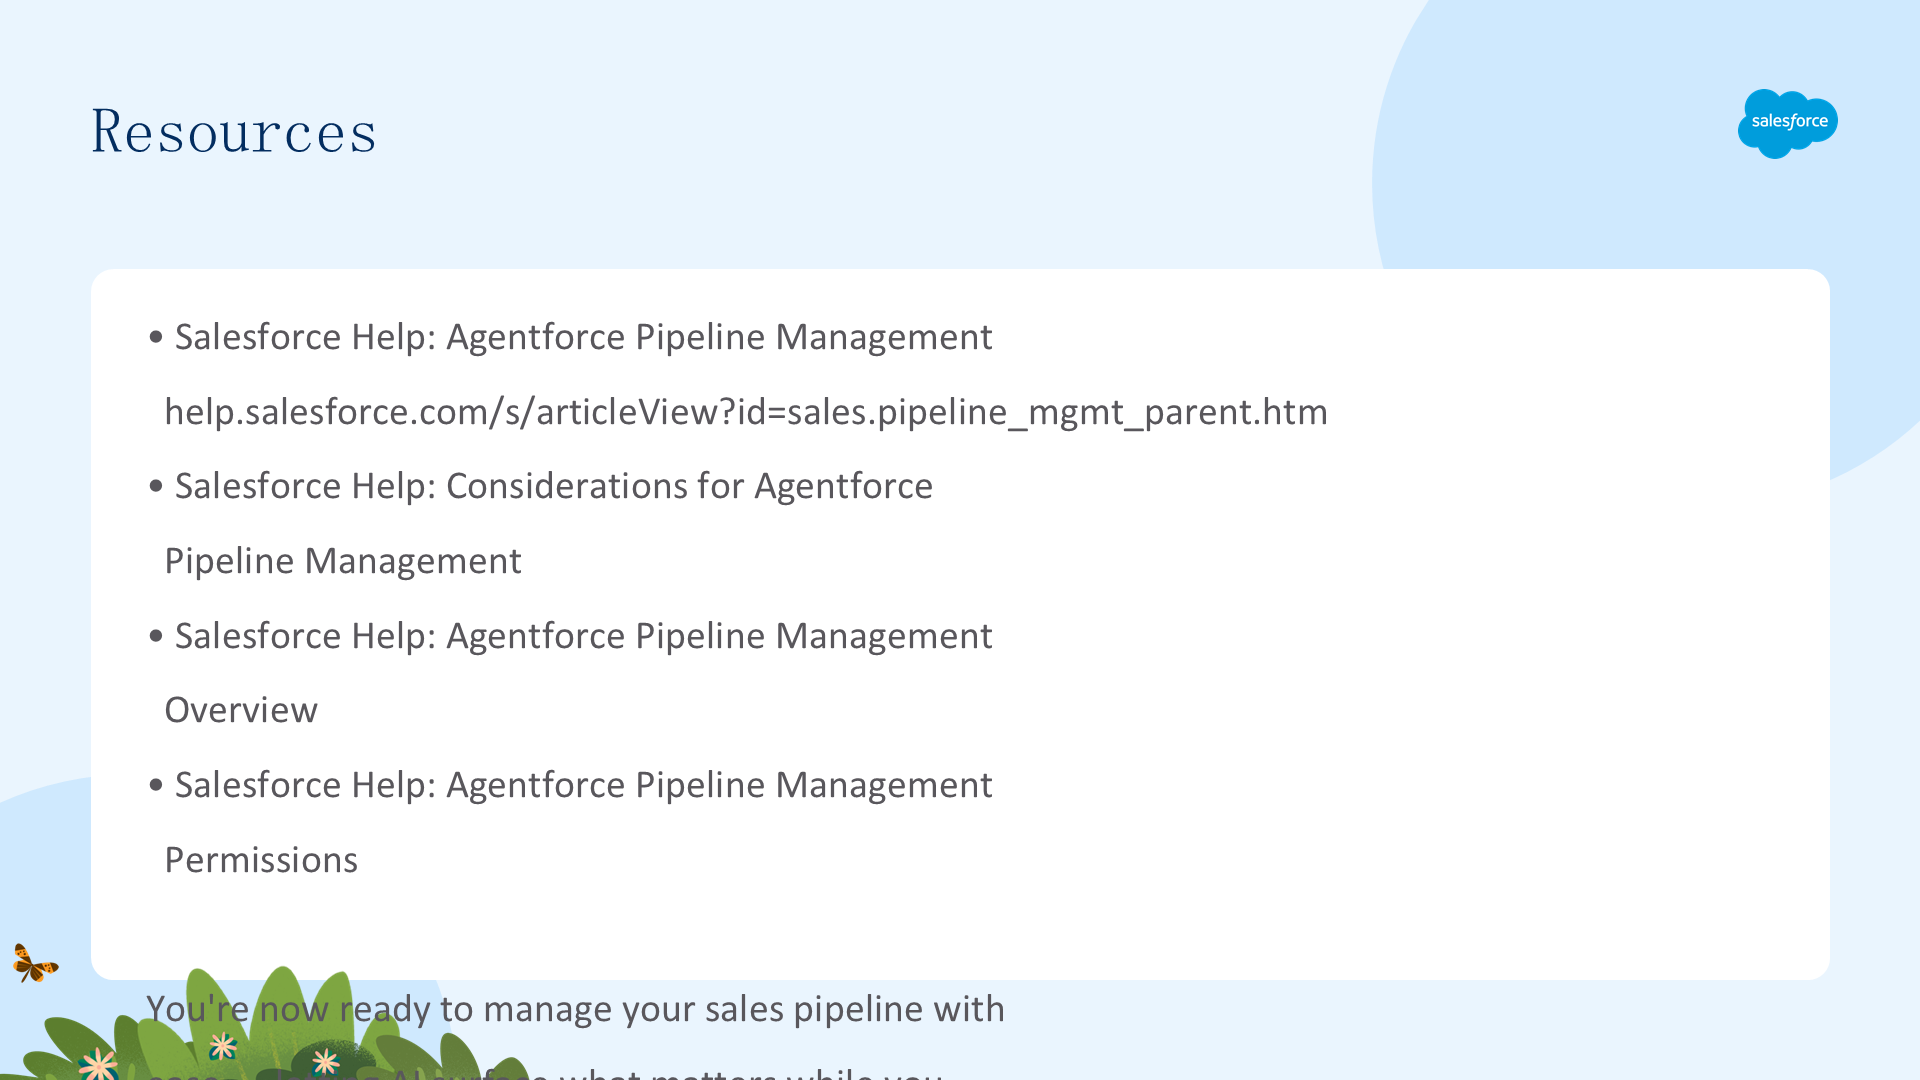
Task: Click the Pipeline Management continuation line
Action: pos(343,561)
